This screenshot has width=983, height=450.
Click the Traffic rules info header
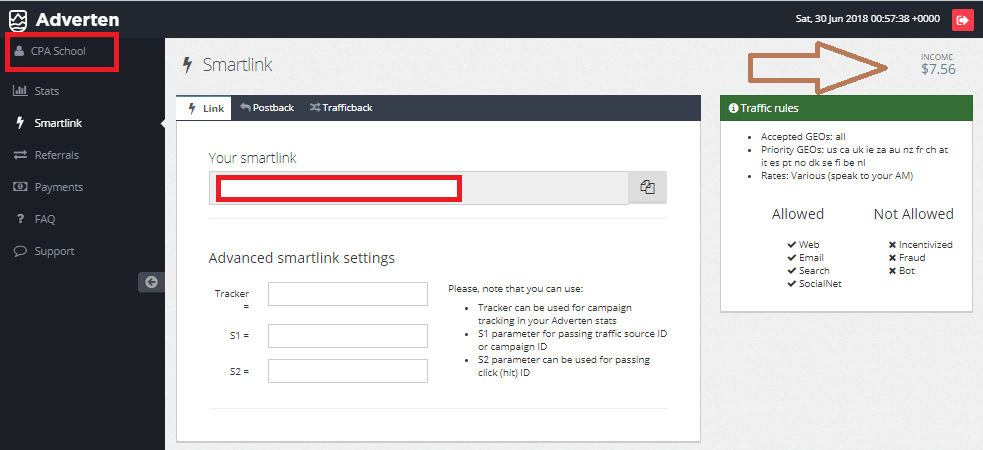pos(846,108)
